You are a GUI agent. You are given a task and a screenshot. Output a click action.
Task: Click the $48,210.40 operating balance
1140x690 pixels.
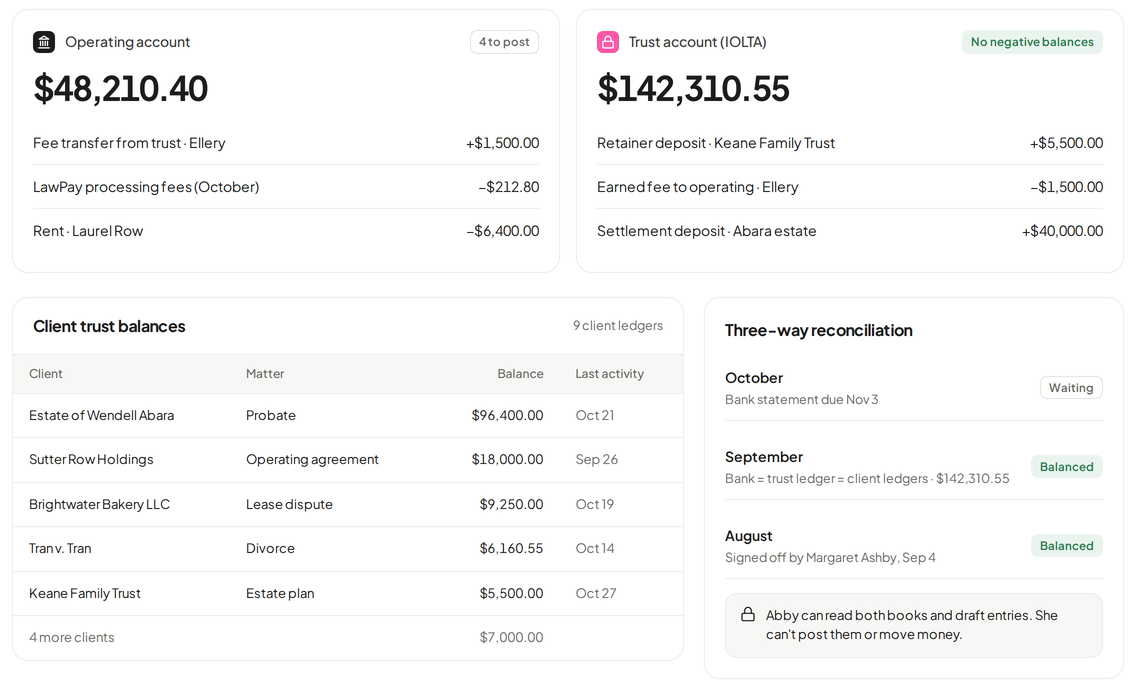tap(121, 89)
